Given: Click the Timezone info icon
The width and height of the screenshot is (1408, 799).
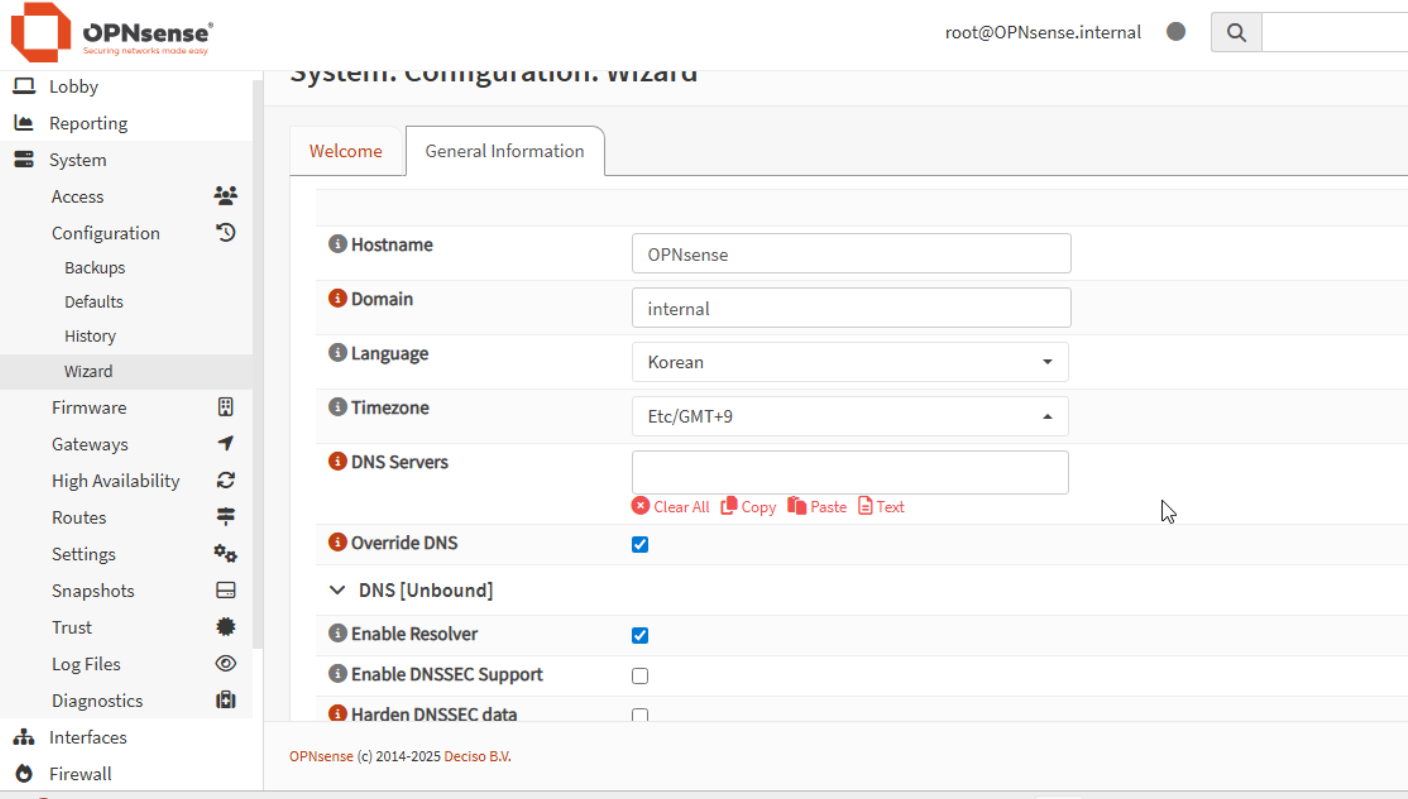Looking at the screenshot, I should click(338, 407).
